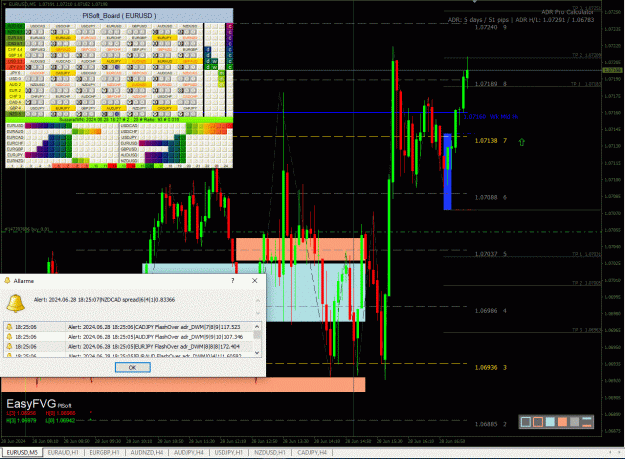Switch to the AUDJPY,H4 chart tab
Image resolution: width=625 pixels, height=459 pixels.
click(x=189, y=453)
